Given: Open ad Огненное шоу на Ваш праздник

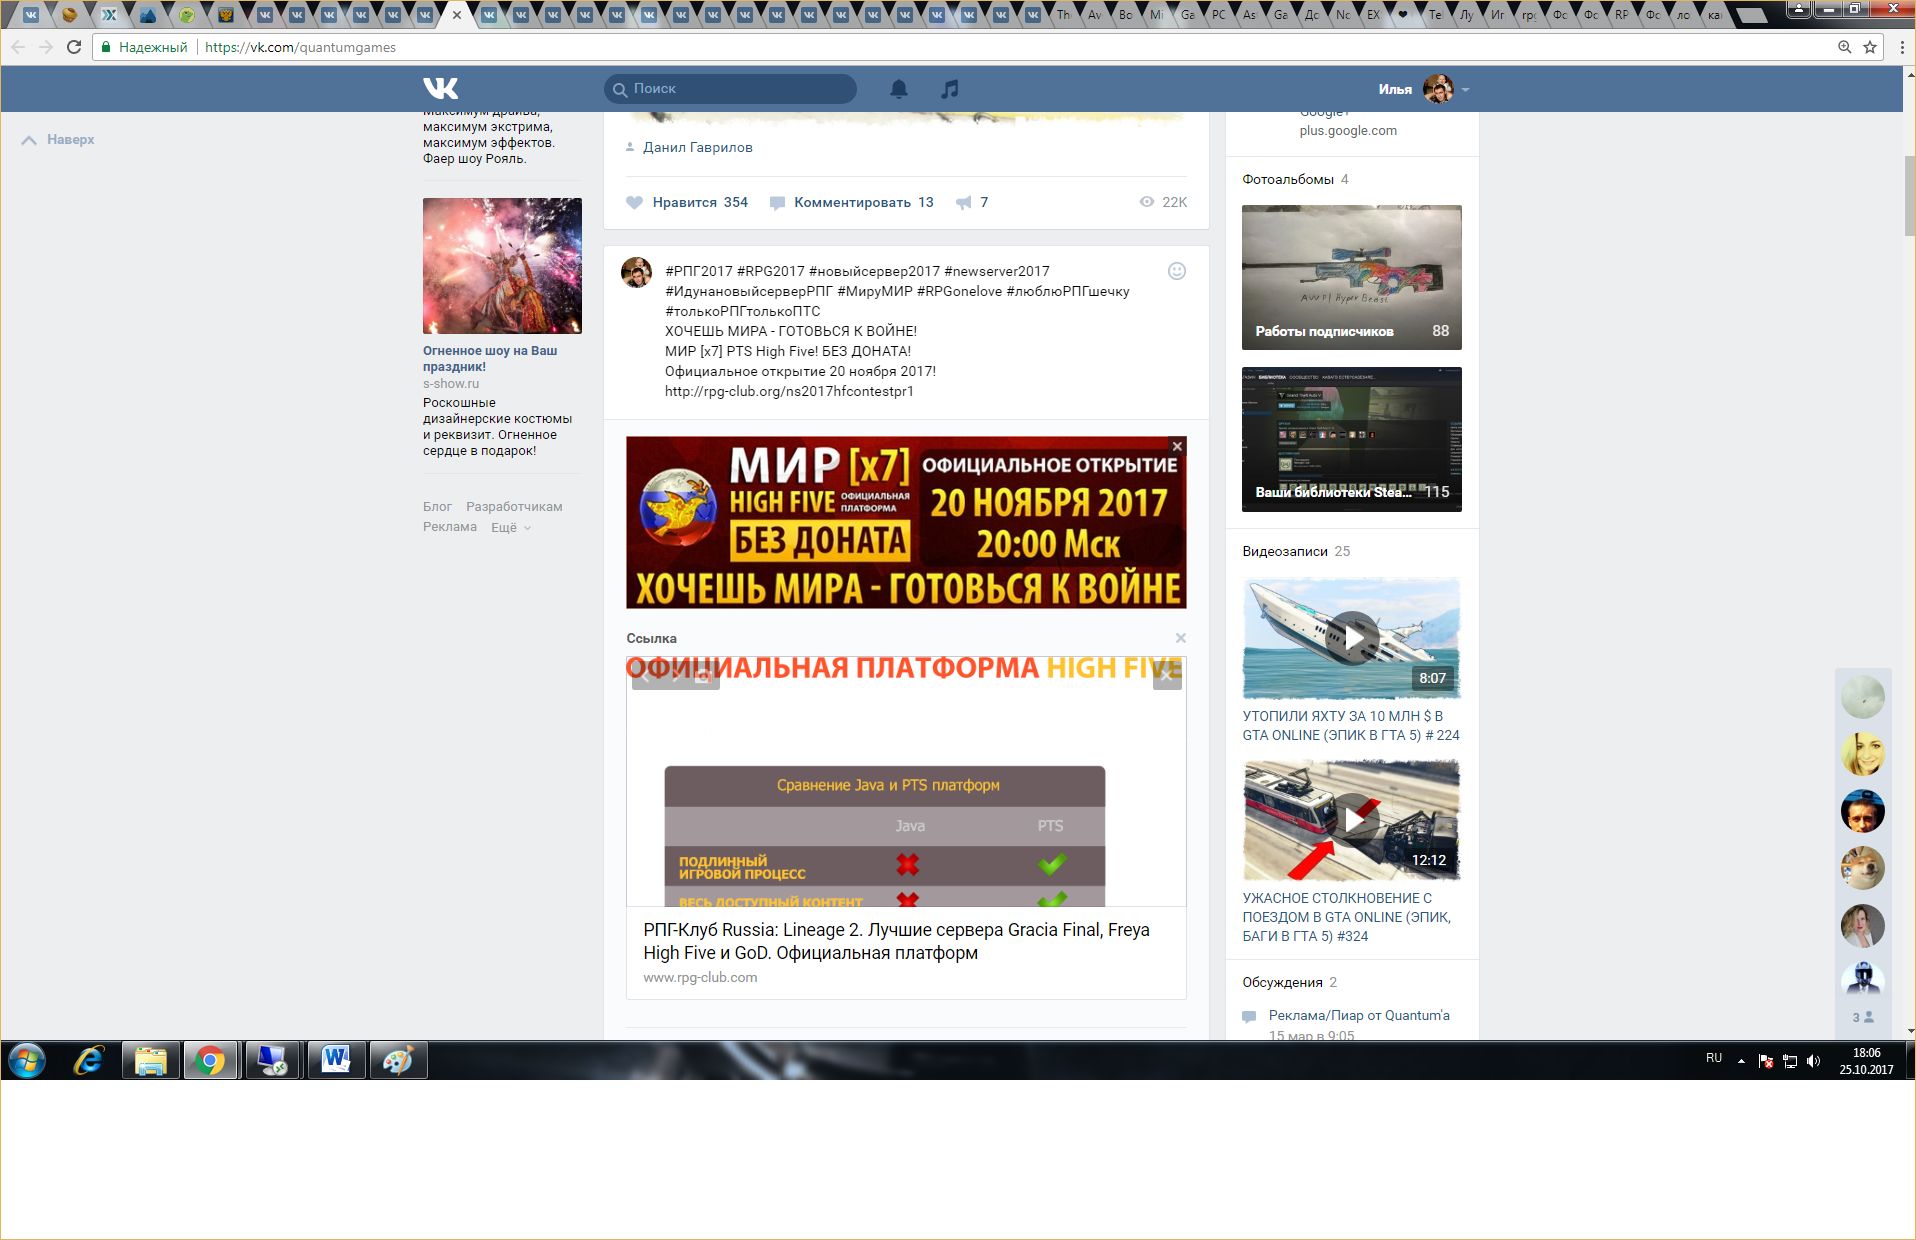Looking at the screenshot, I should pyautogui.click(x=490, y=359).
